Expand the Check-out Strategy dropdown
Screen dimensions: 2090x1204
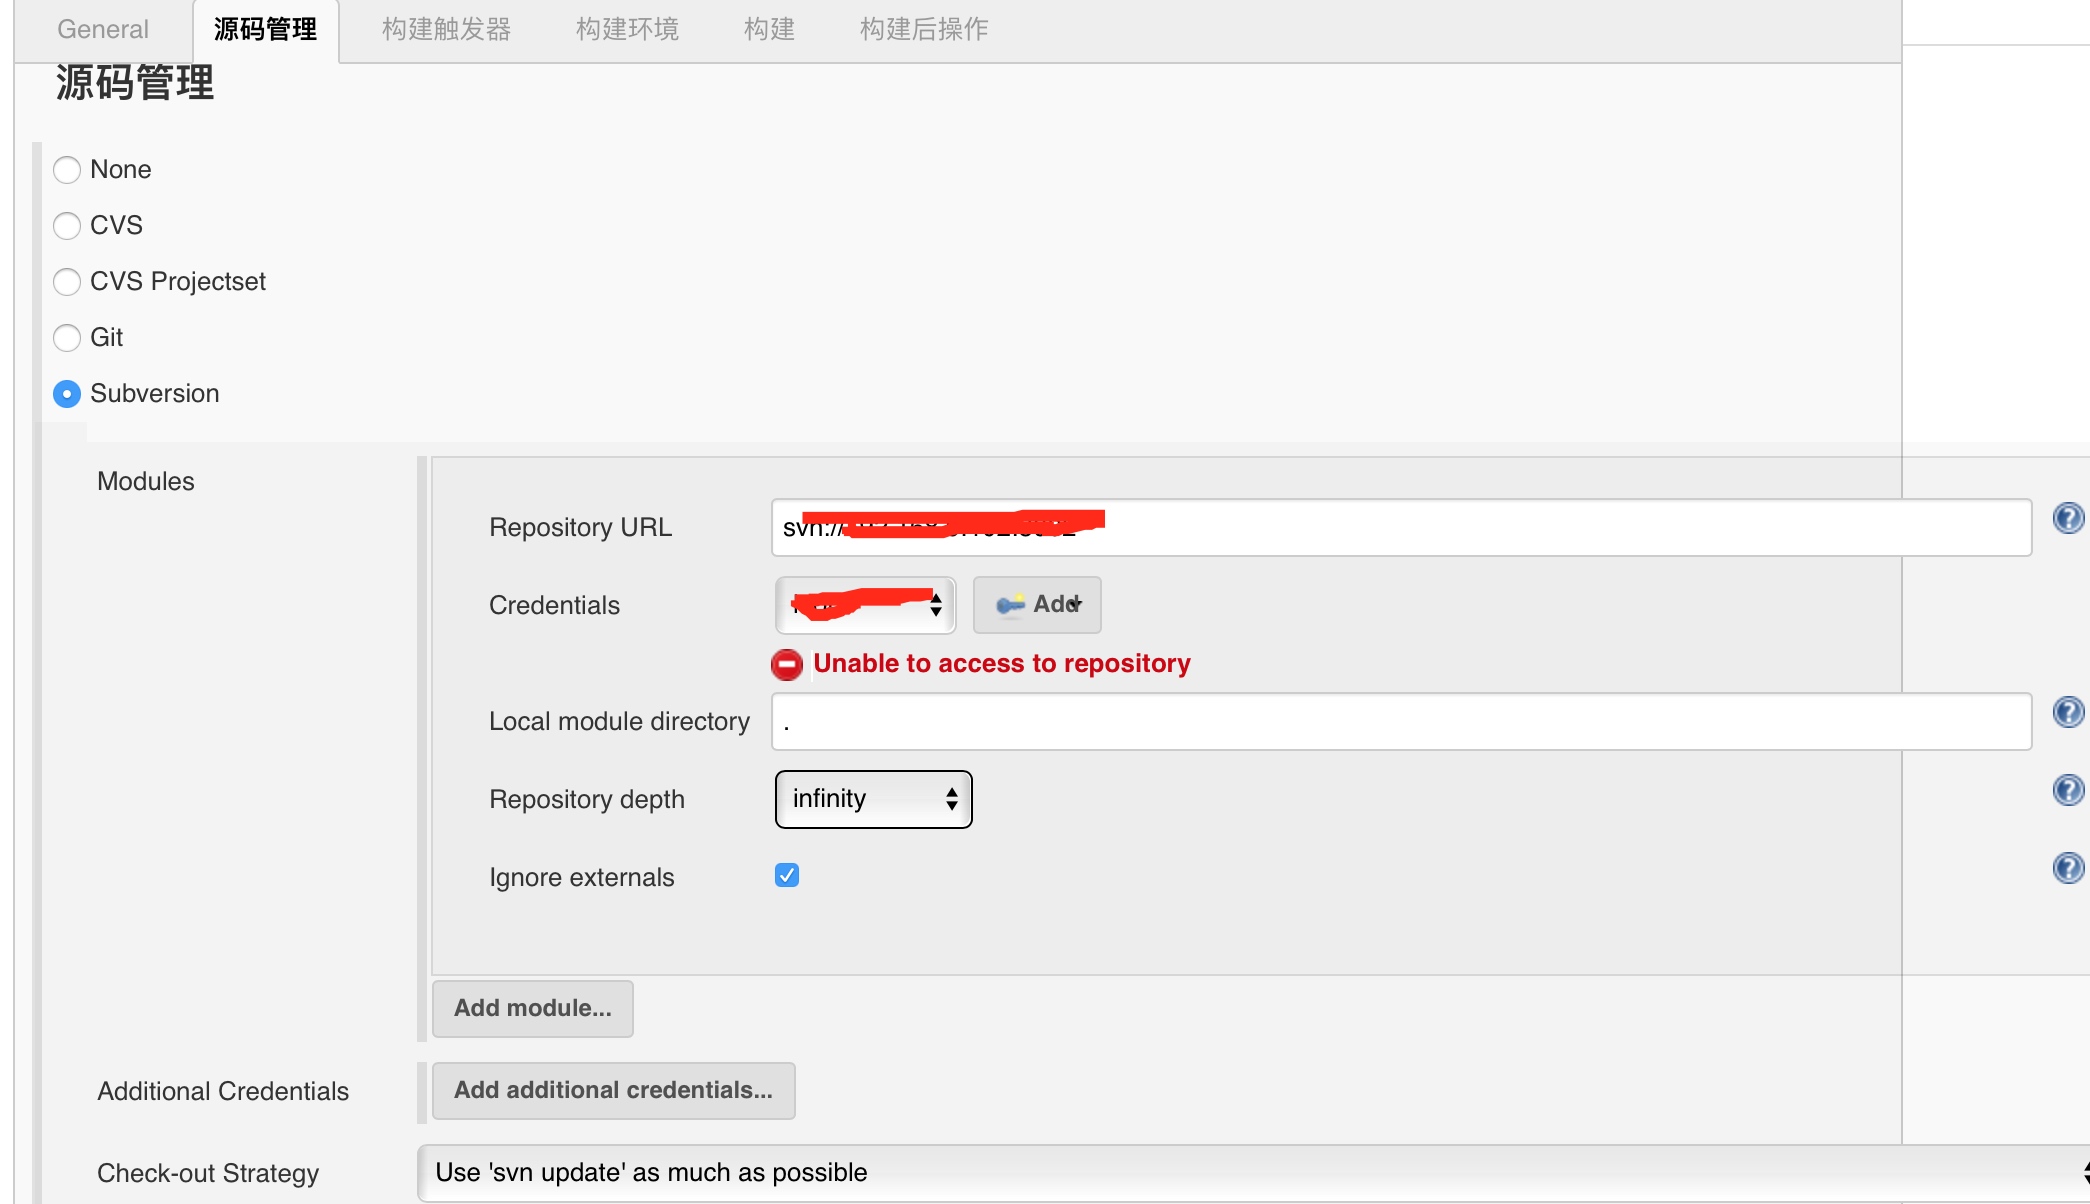(1250, 1173)
